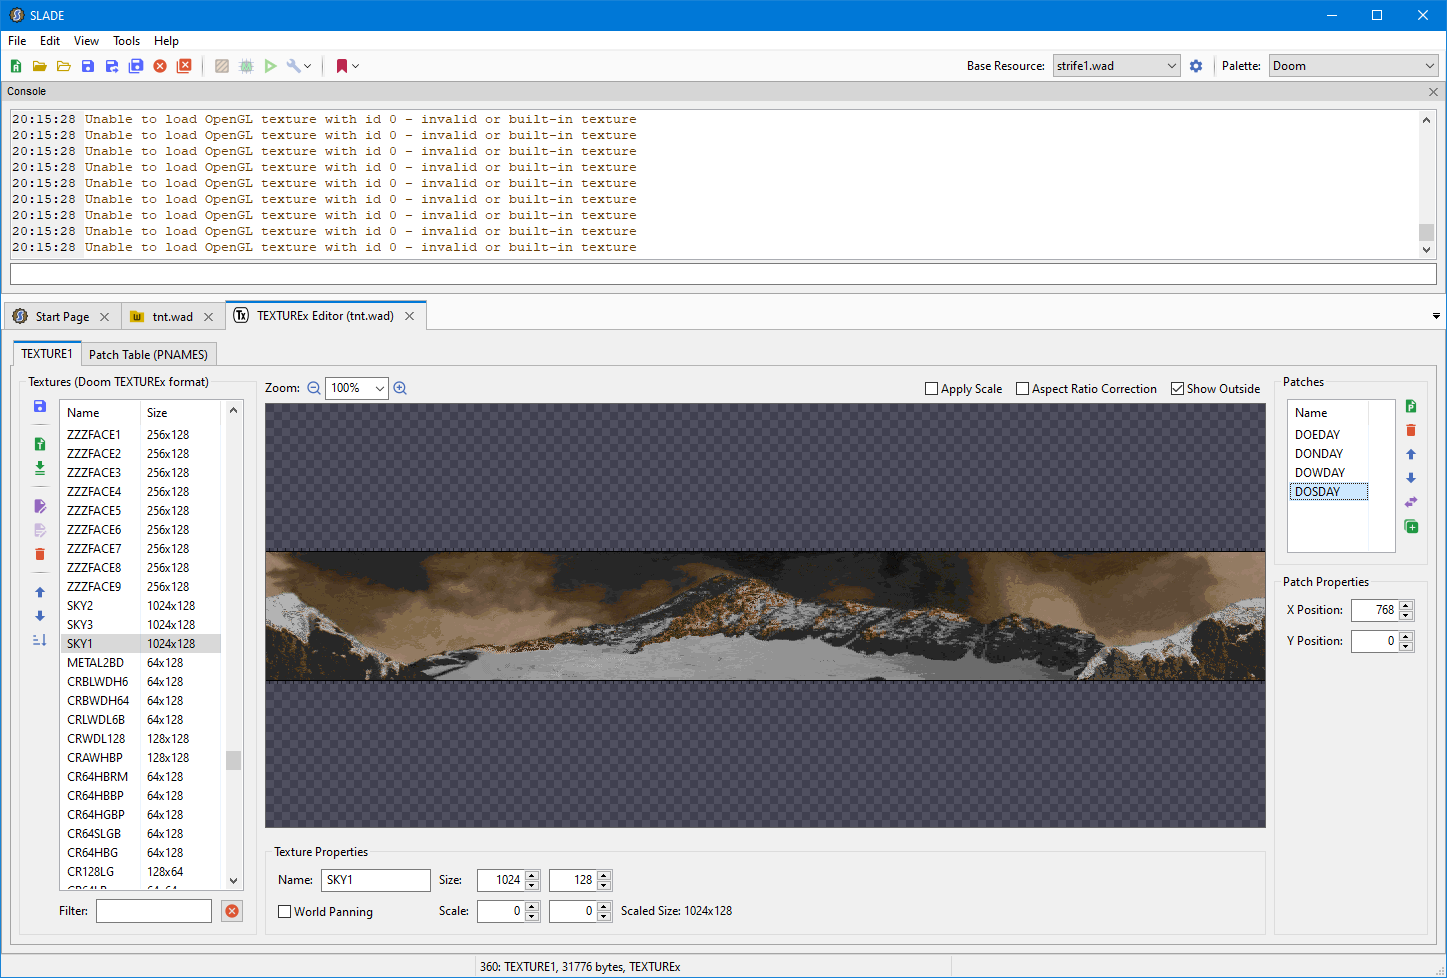Screen dimensions: 1447x978
Task: Click the green Run archive play icon
Action: [270, 66]
